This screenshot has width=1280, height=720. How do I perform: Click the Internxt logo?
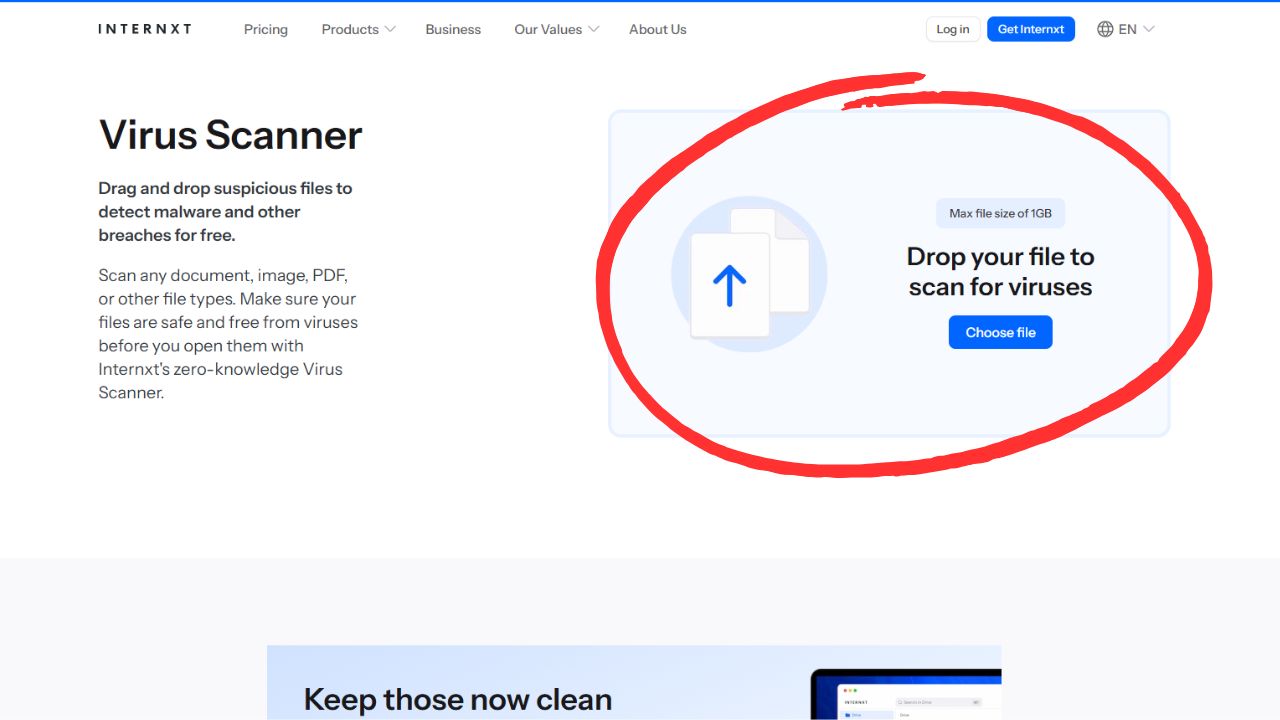(144, 29)
